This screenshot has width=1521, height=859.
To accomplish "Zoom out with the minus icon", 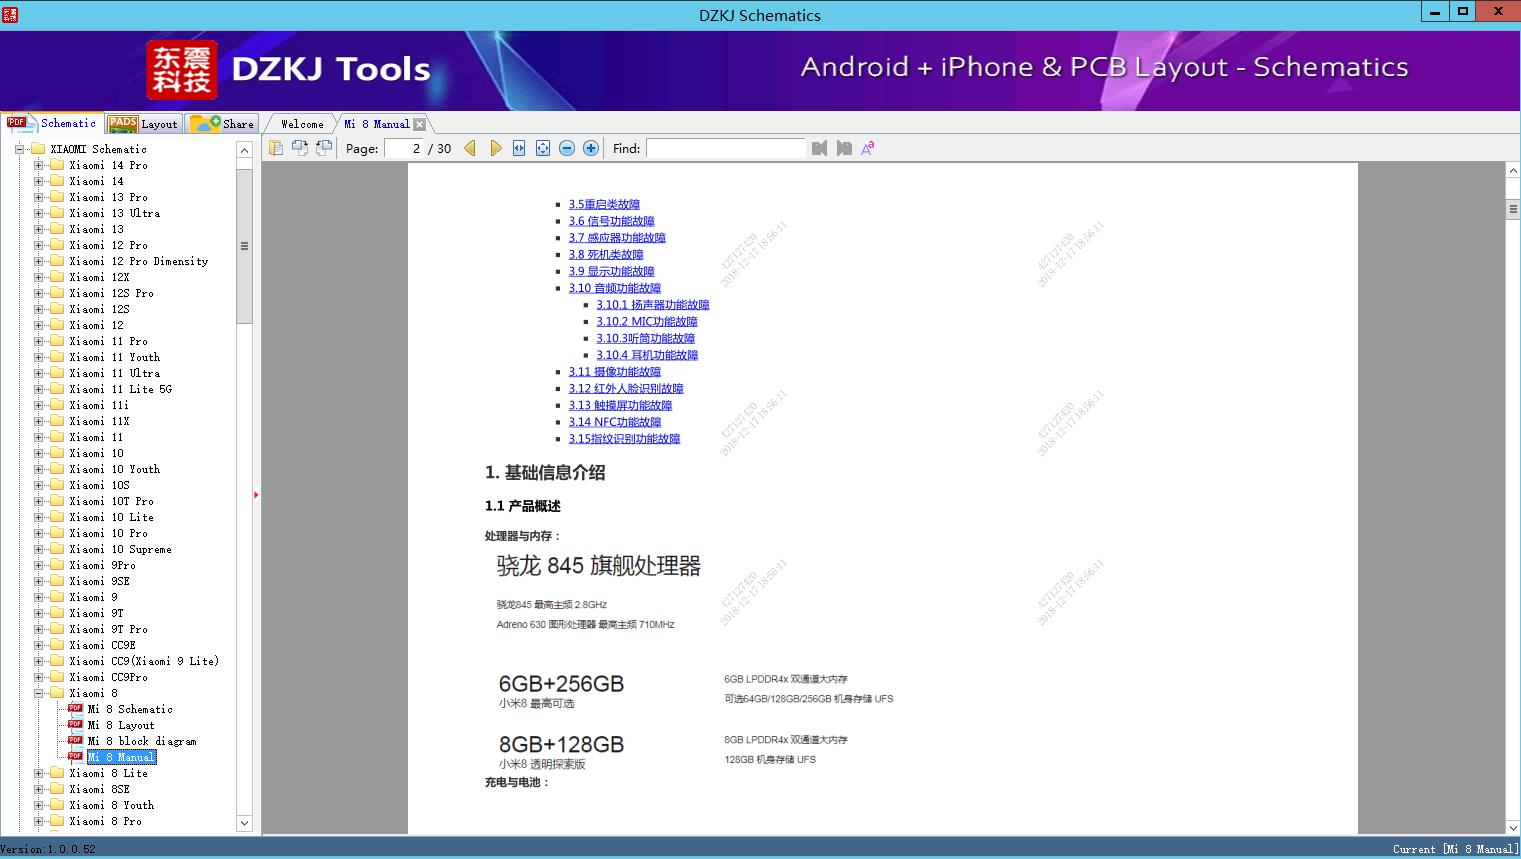I will click(x=567, y=148).
